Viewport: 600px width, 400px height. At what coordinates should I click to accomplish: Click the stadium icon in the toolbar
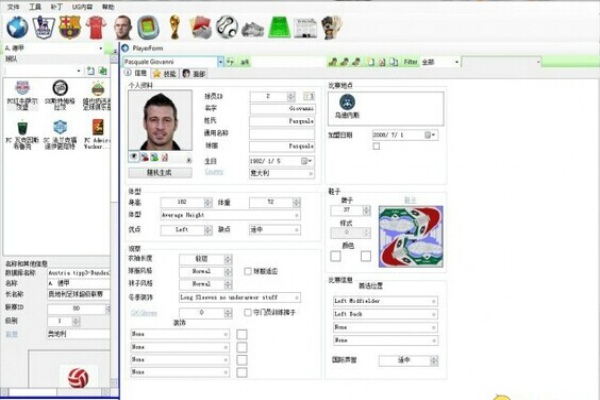tap(148, 27)
